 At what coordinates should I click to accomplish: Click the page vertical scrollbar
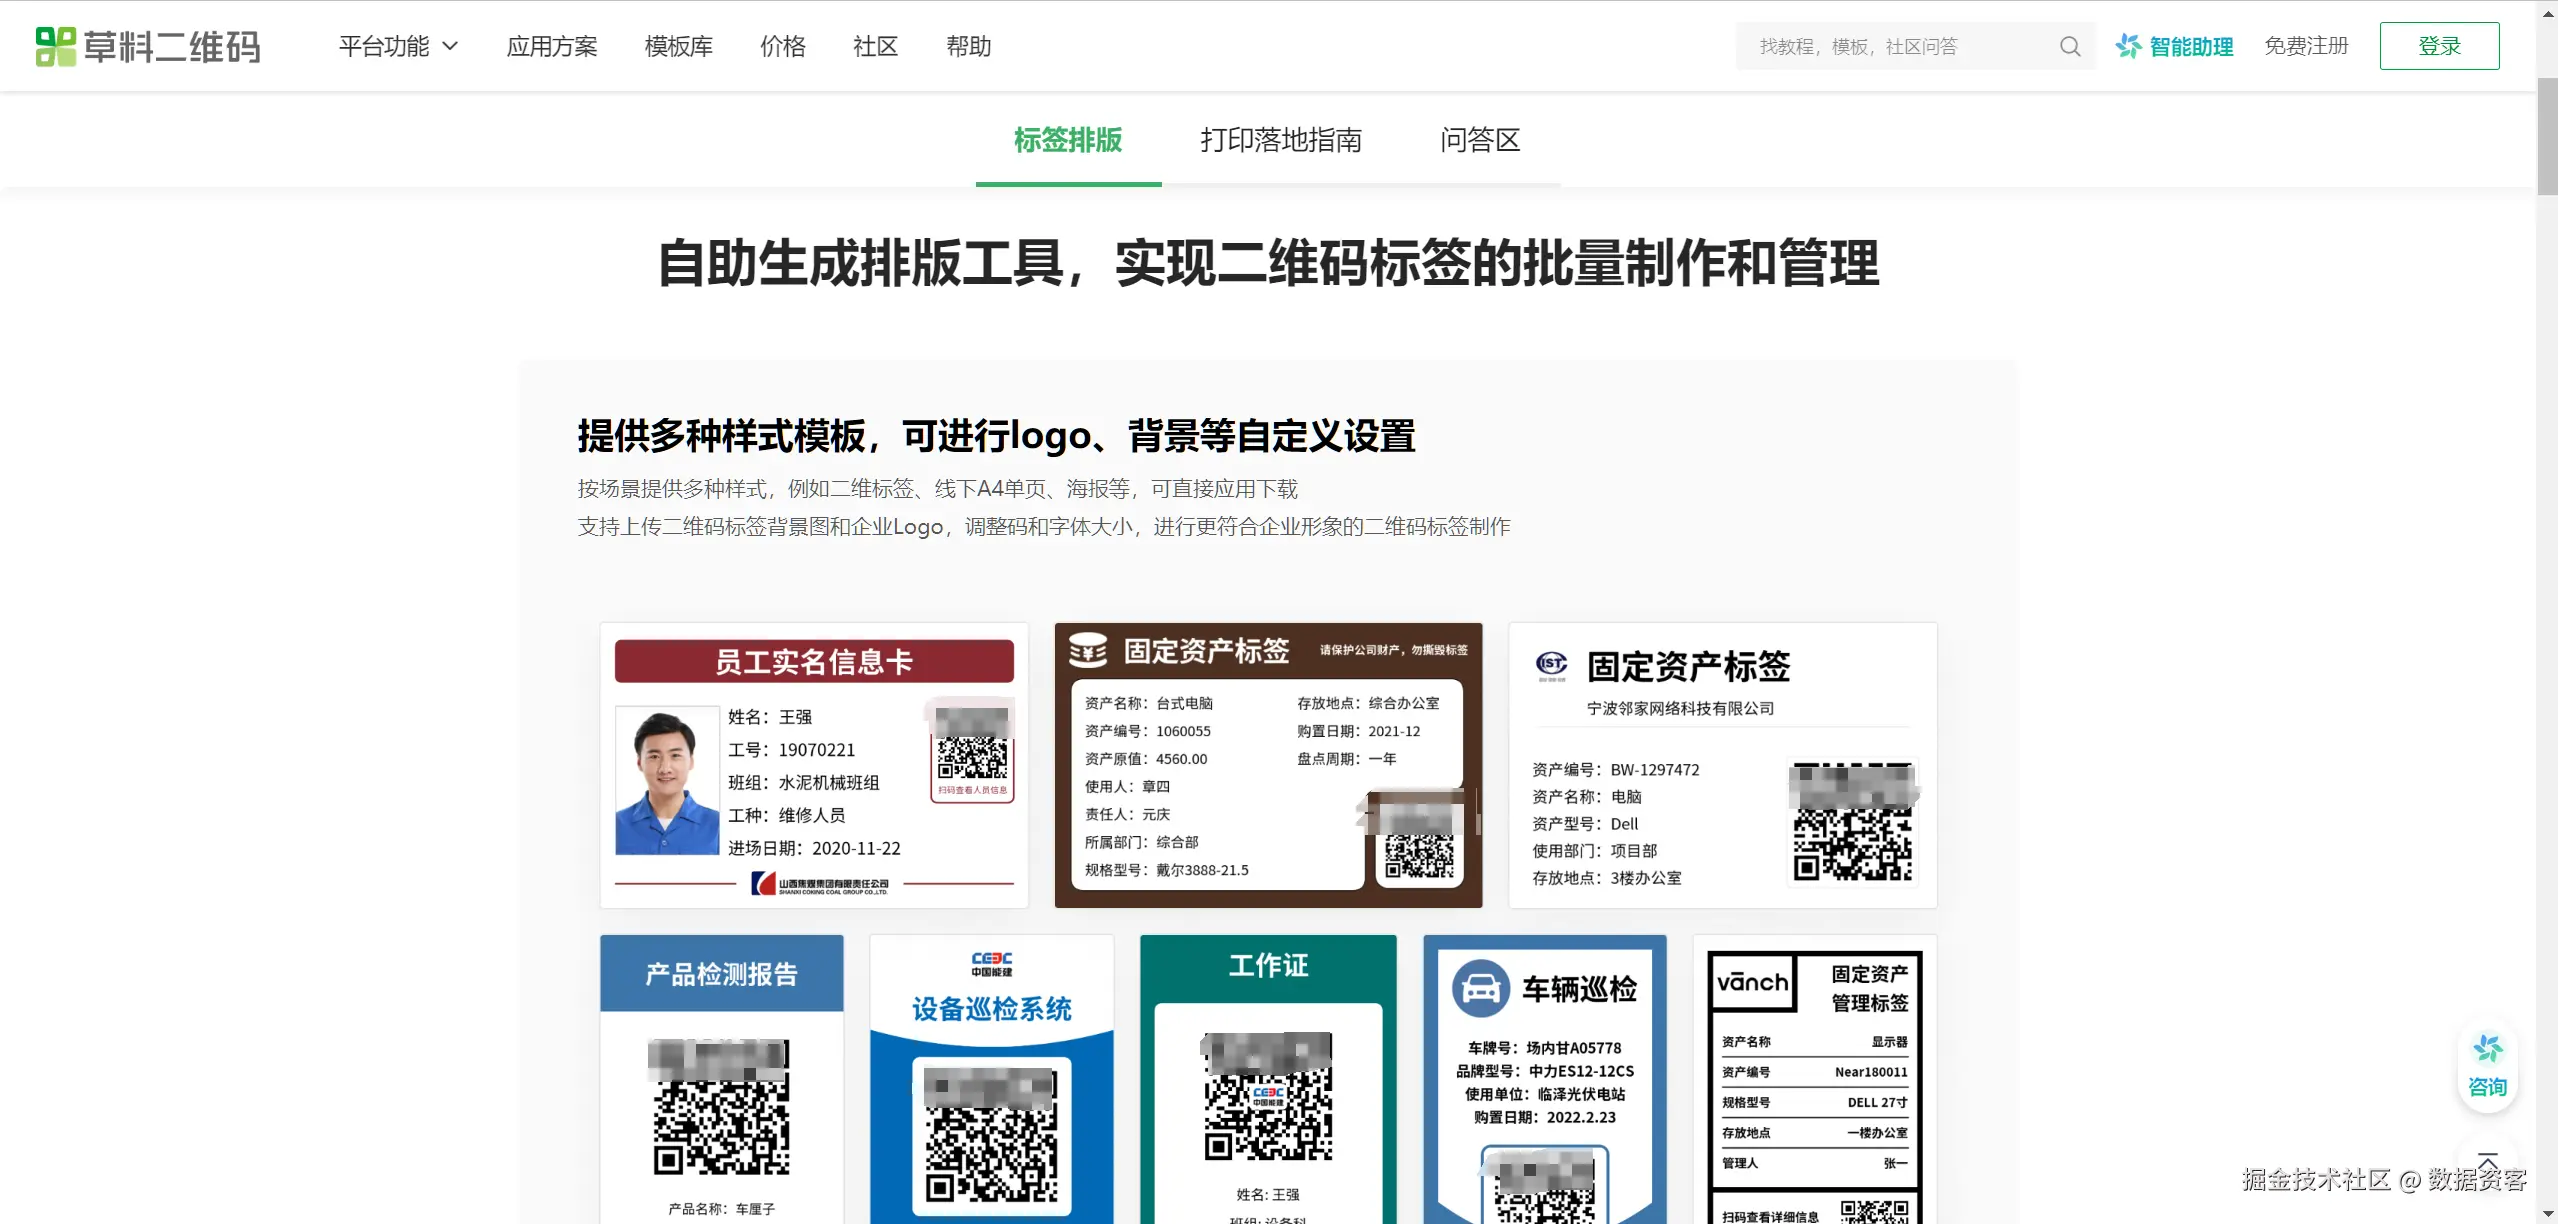tap(2547, 136)
